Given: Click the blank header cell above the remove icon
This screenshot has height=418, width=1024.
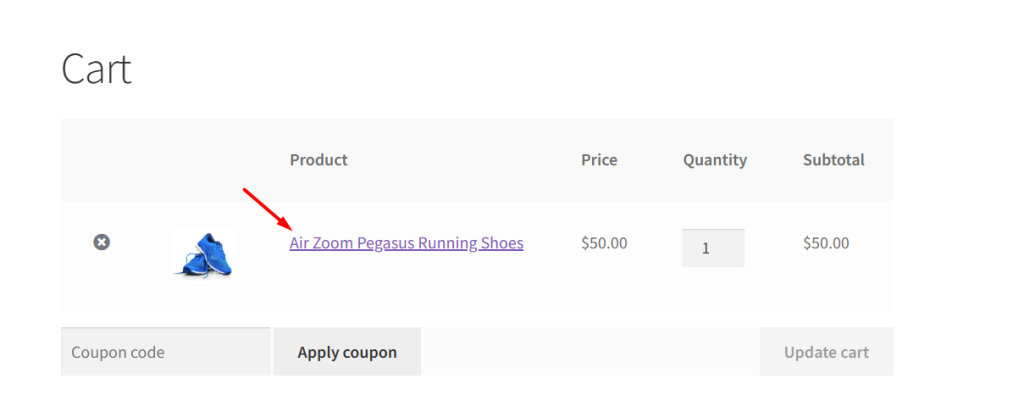Looking at the screenshot, I should tap(101, 160).
